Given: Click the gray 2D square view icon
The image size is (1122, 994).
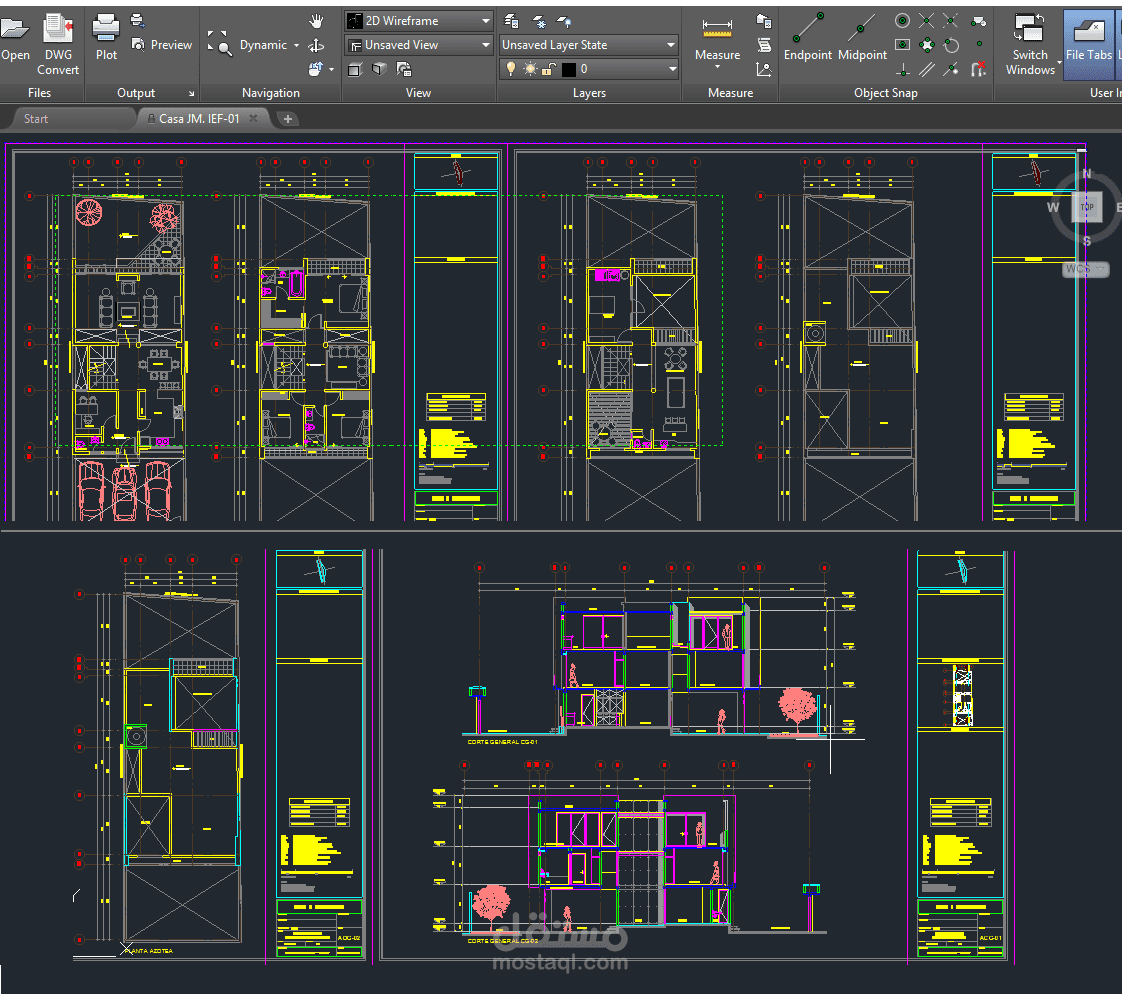Looking at the screenshot, I should (x=355, y=69).
